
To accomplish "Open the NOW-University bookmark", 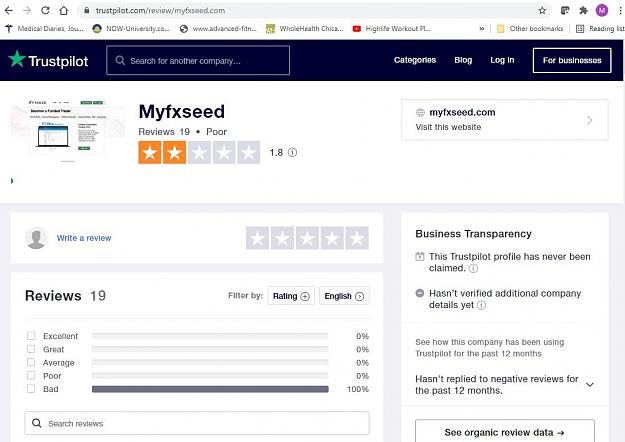I will (131, 29).
